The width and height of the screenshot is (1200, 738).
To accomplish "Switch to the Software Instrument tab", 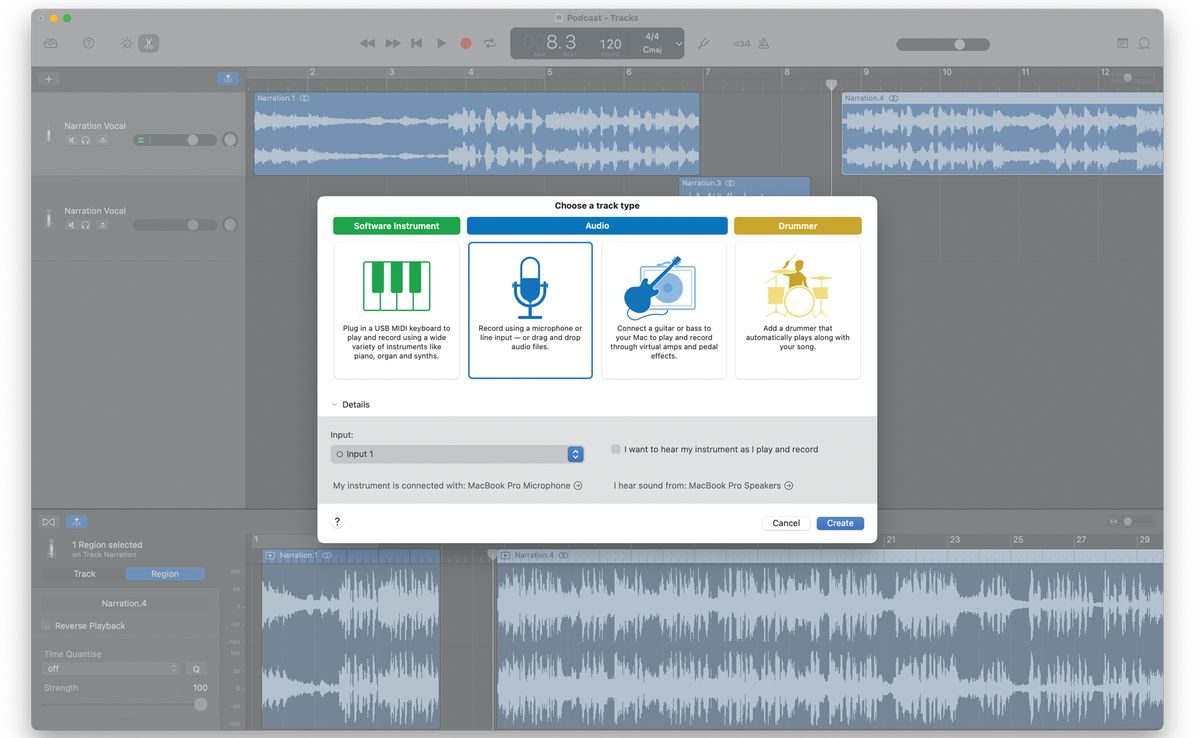I will (396, 225).
